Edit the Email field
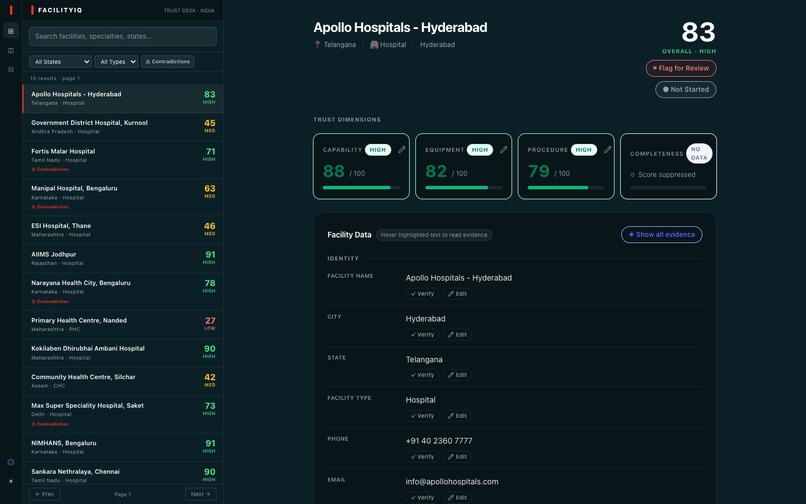The height and width of the screenshot is (504, 806). 457,497
